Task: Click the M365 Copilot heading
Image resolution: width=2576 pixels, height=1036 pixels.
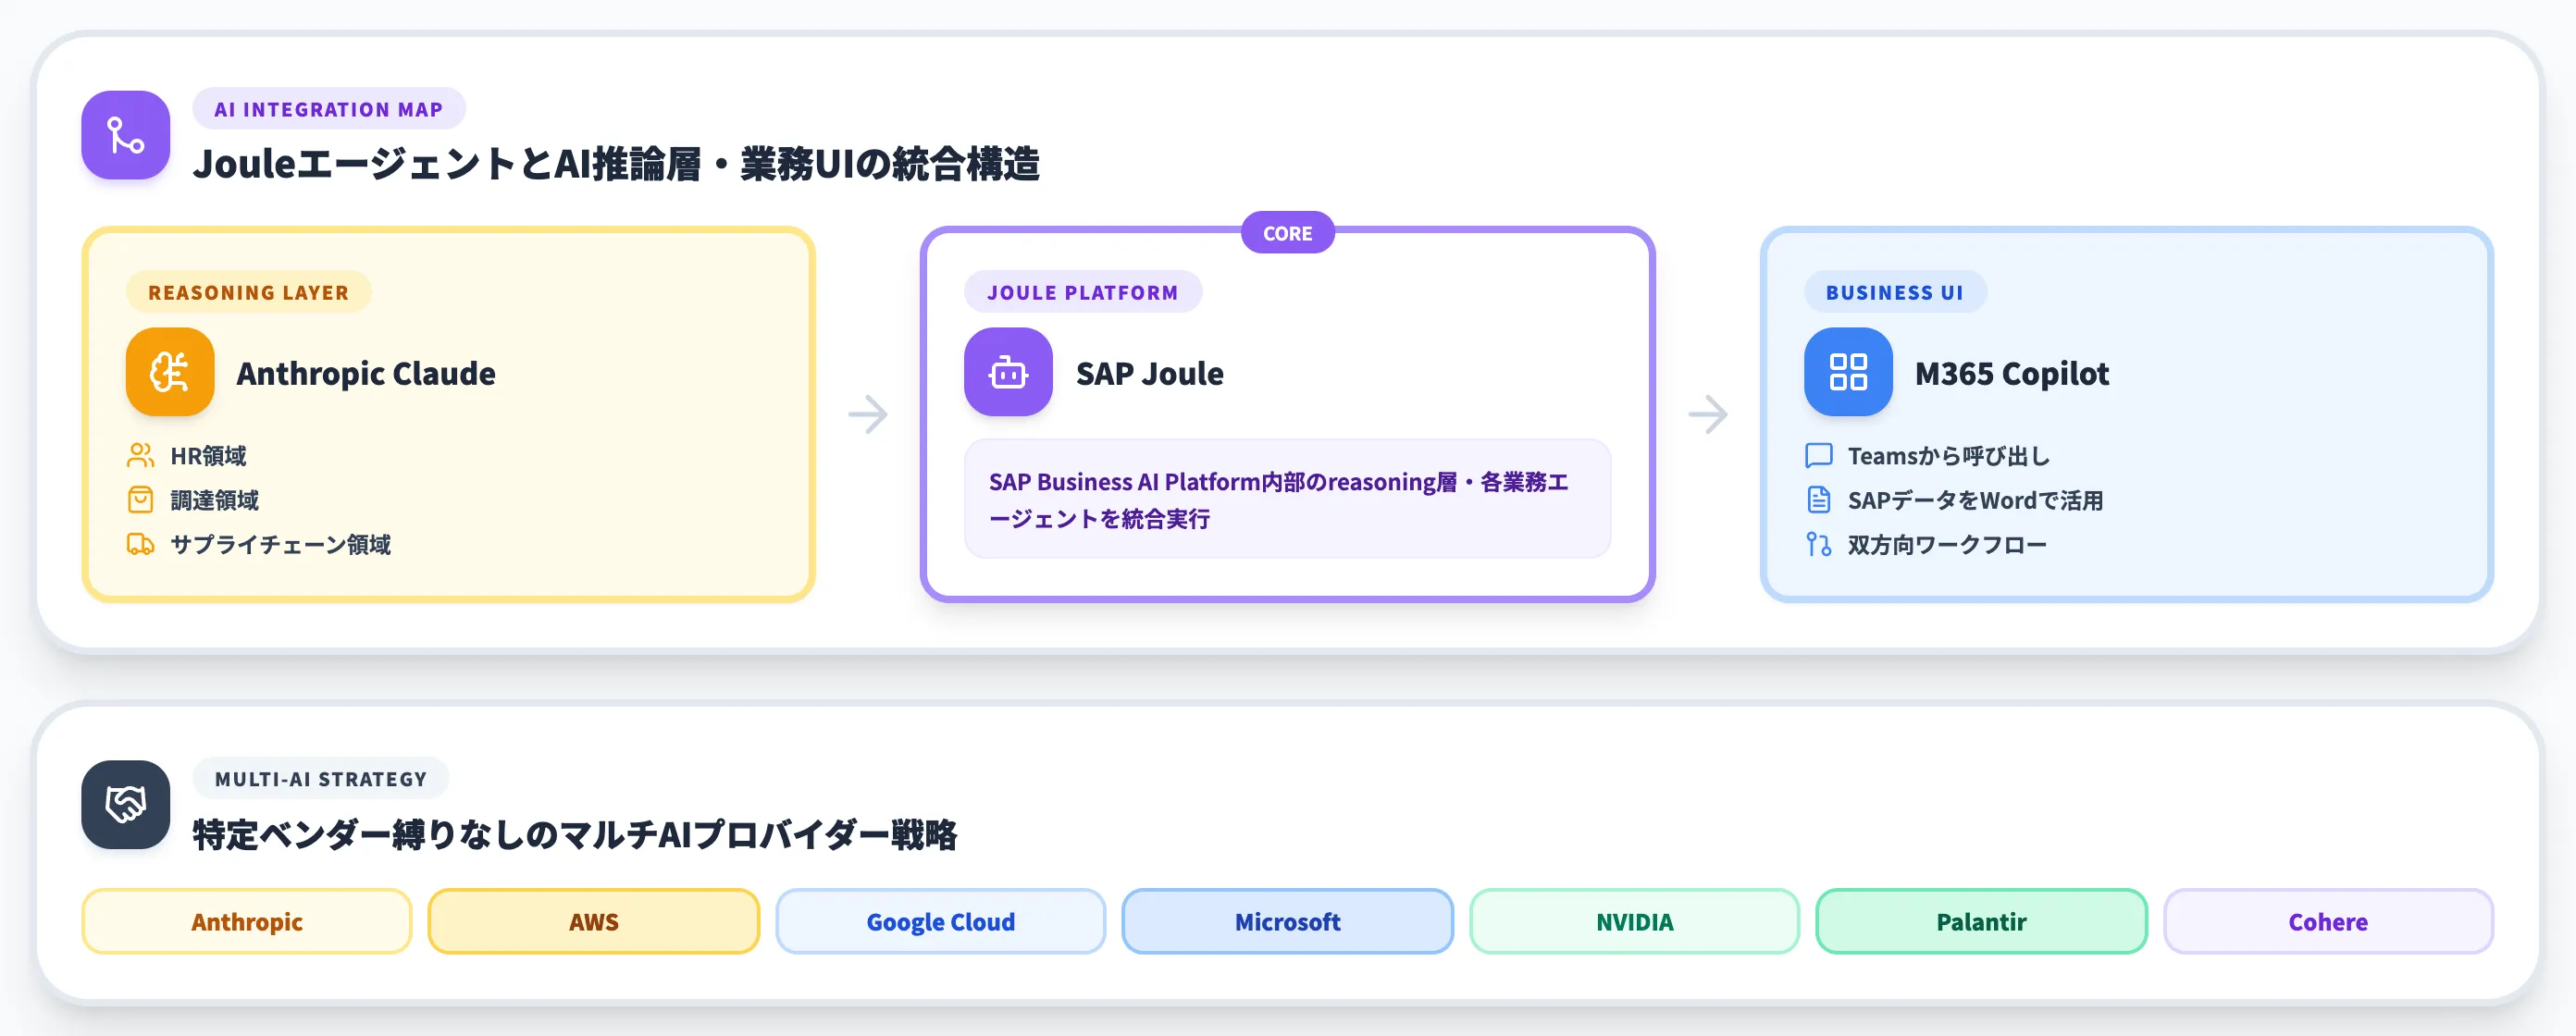Action: [x=2012, y=373]
